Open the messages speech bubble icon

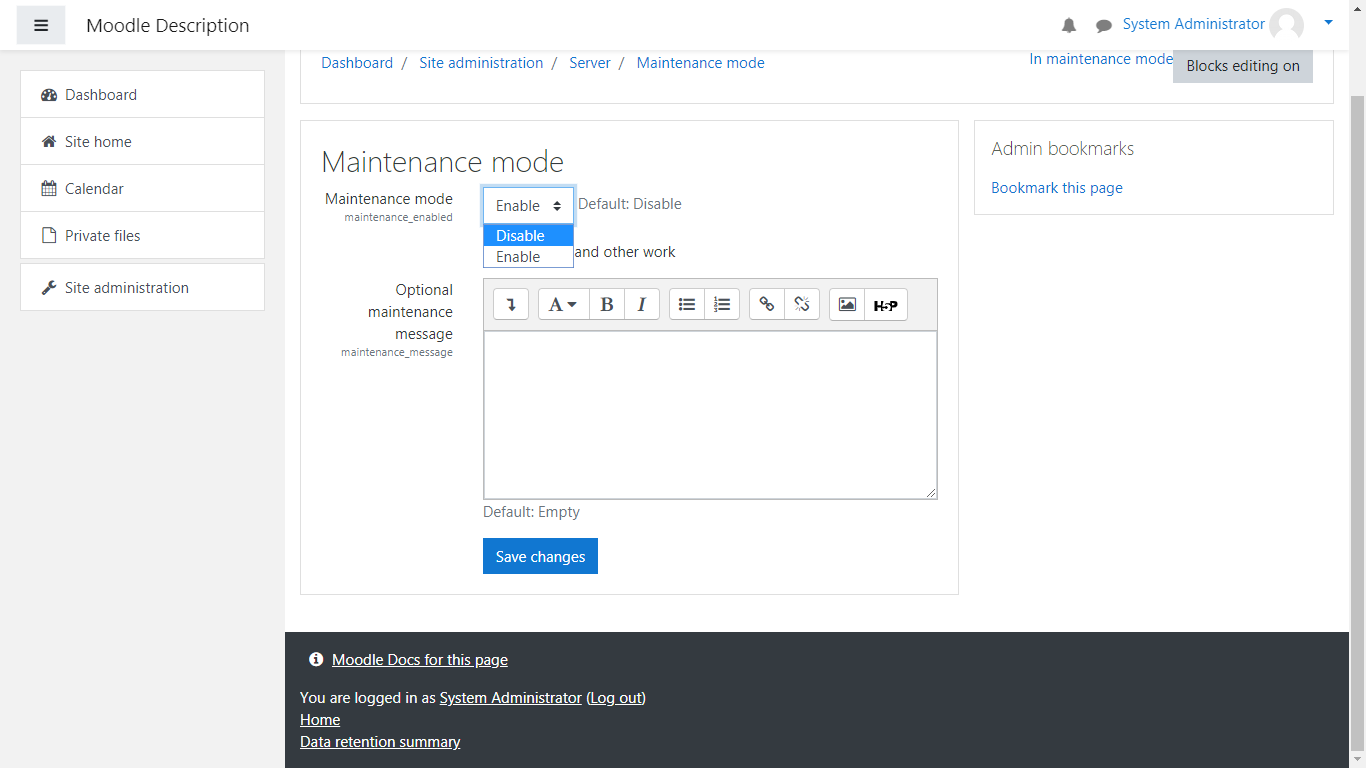[1103, 25]
